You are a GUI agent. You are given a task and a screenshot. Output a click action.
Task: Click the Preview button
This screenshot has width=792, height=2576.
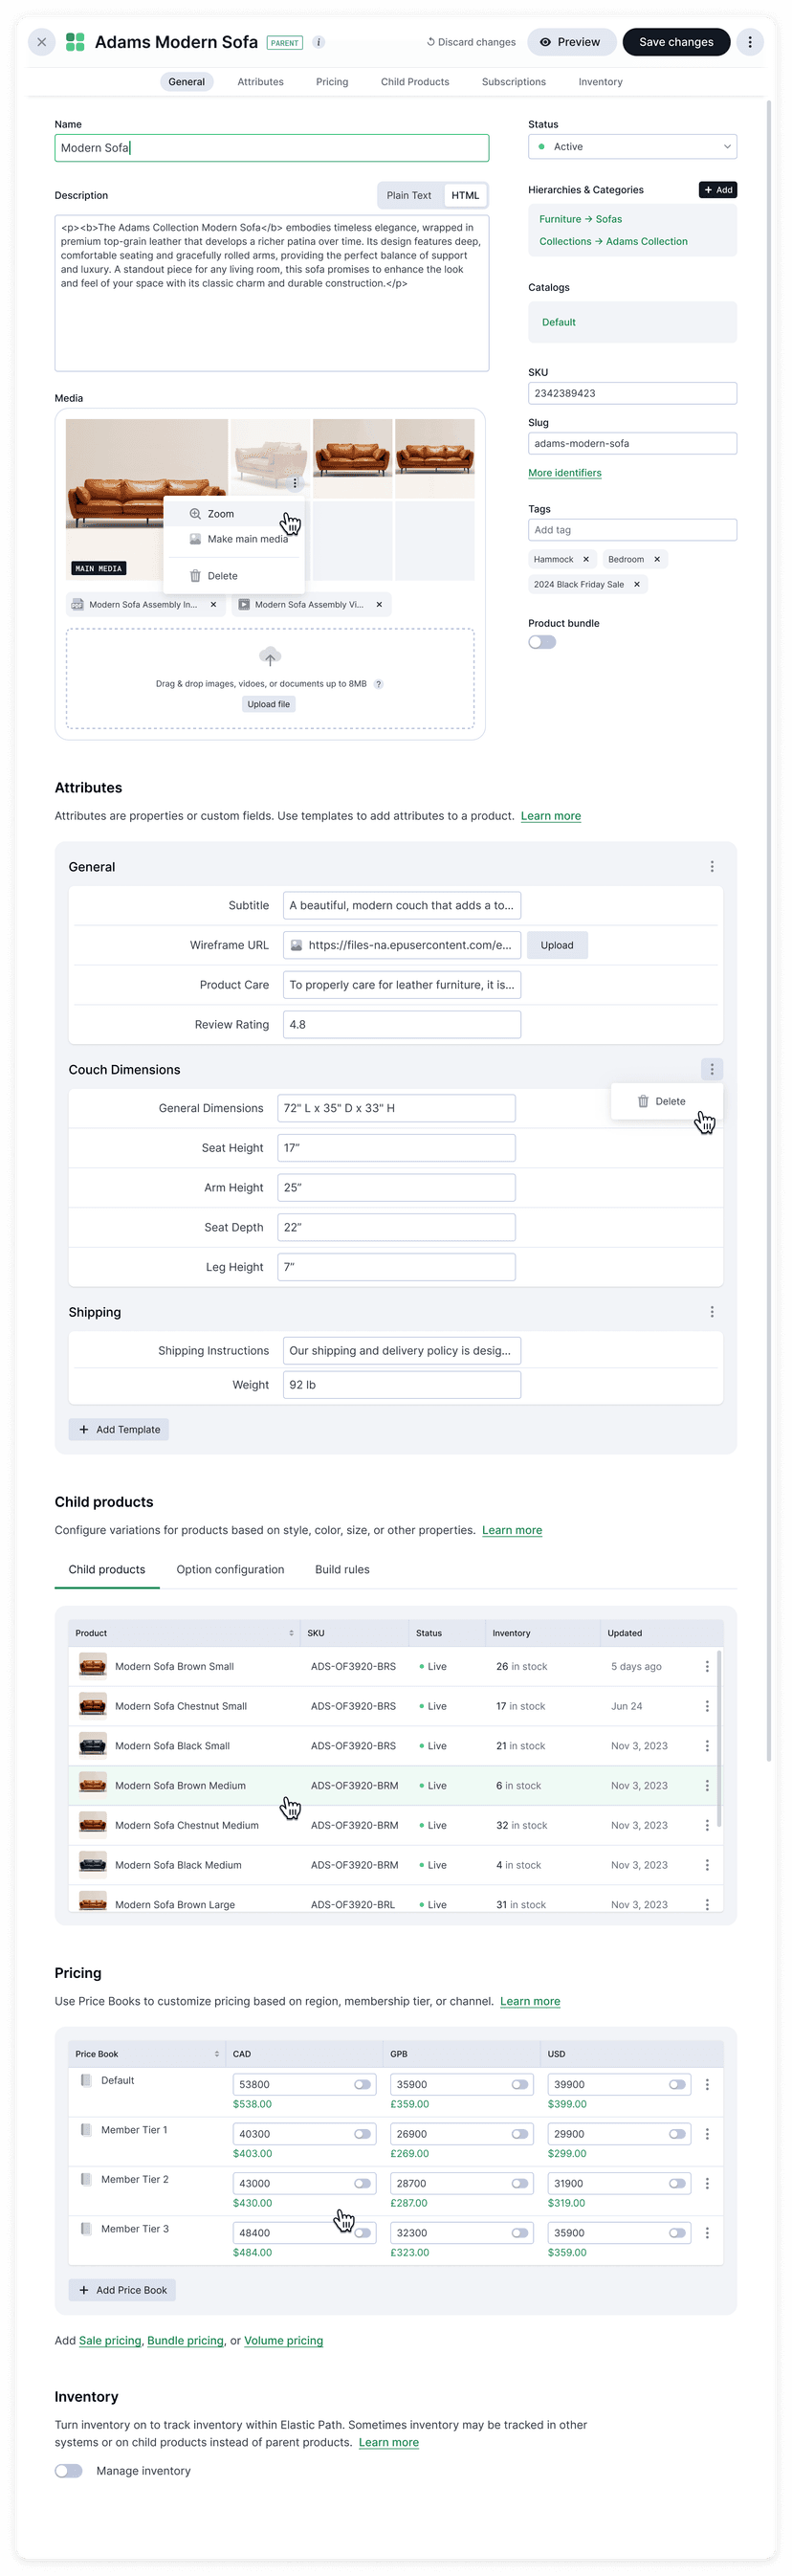click(571, 42)
